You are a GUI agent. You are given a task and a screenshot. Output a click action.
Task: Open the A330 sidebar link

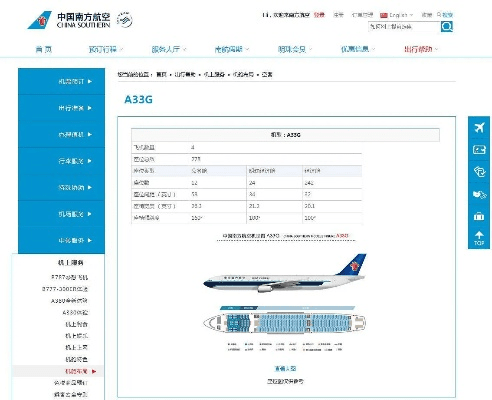75,312
